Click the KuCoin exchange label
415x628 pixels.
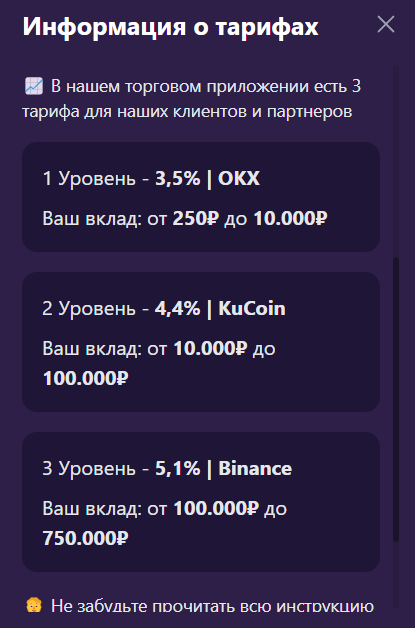252,309
